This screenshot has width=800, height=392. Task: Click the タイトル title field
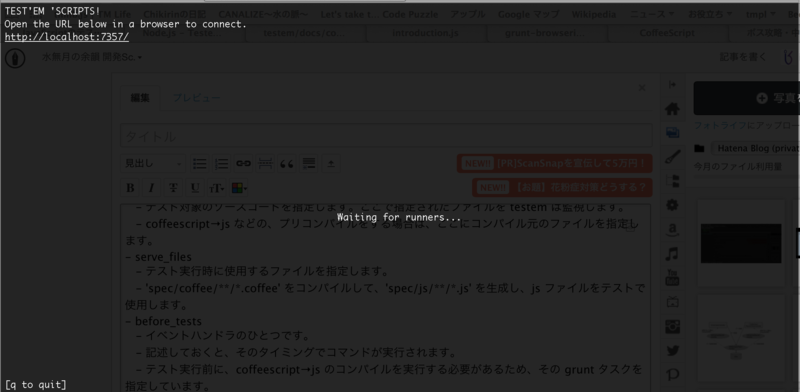(386, 136)
